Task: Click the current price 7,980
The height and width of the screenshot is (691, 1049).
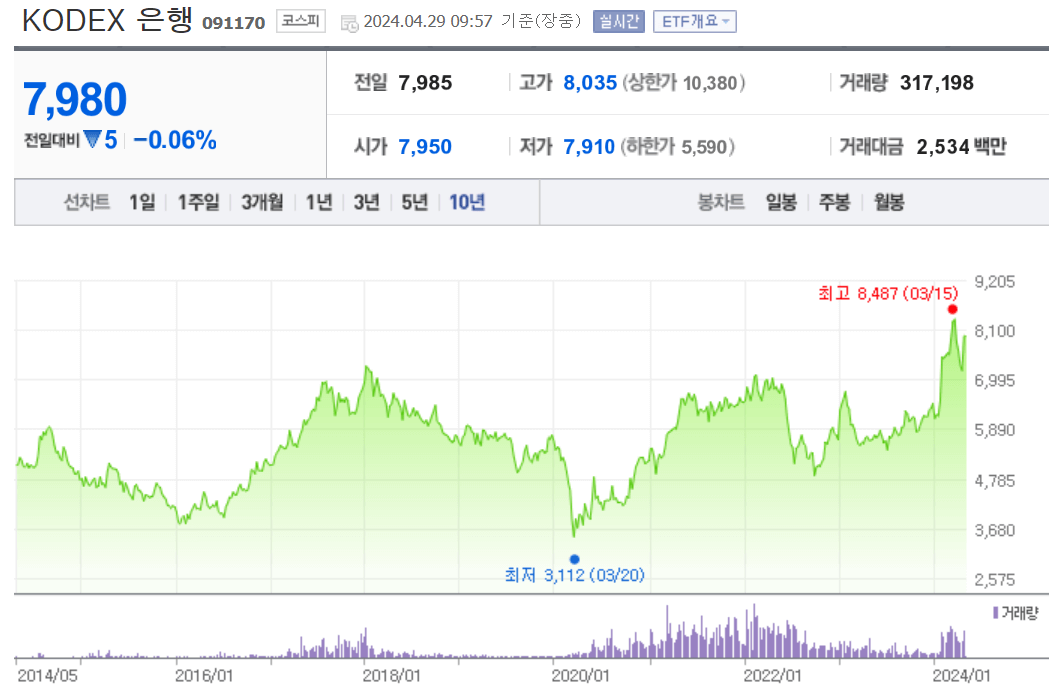Action: pos(75,100)
